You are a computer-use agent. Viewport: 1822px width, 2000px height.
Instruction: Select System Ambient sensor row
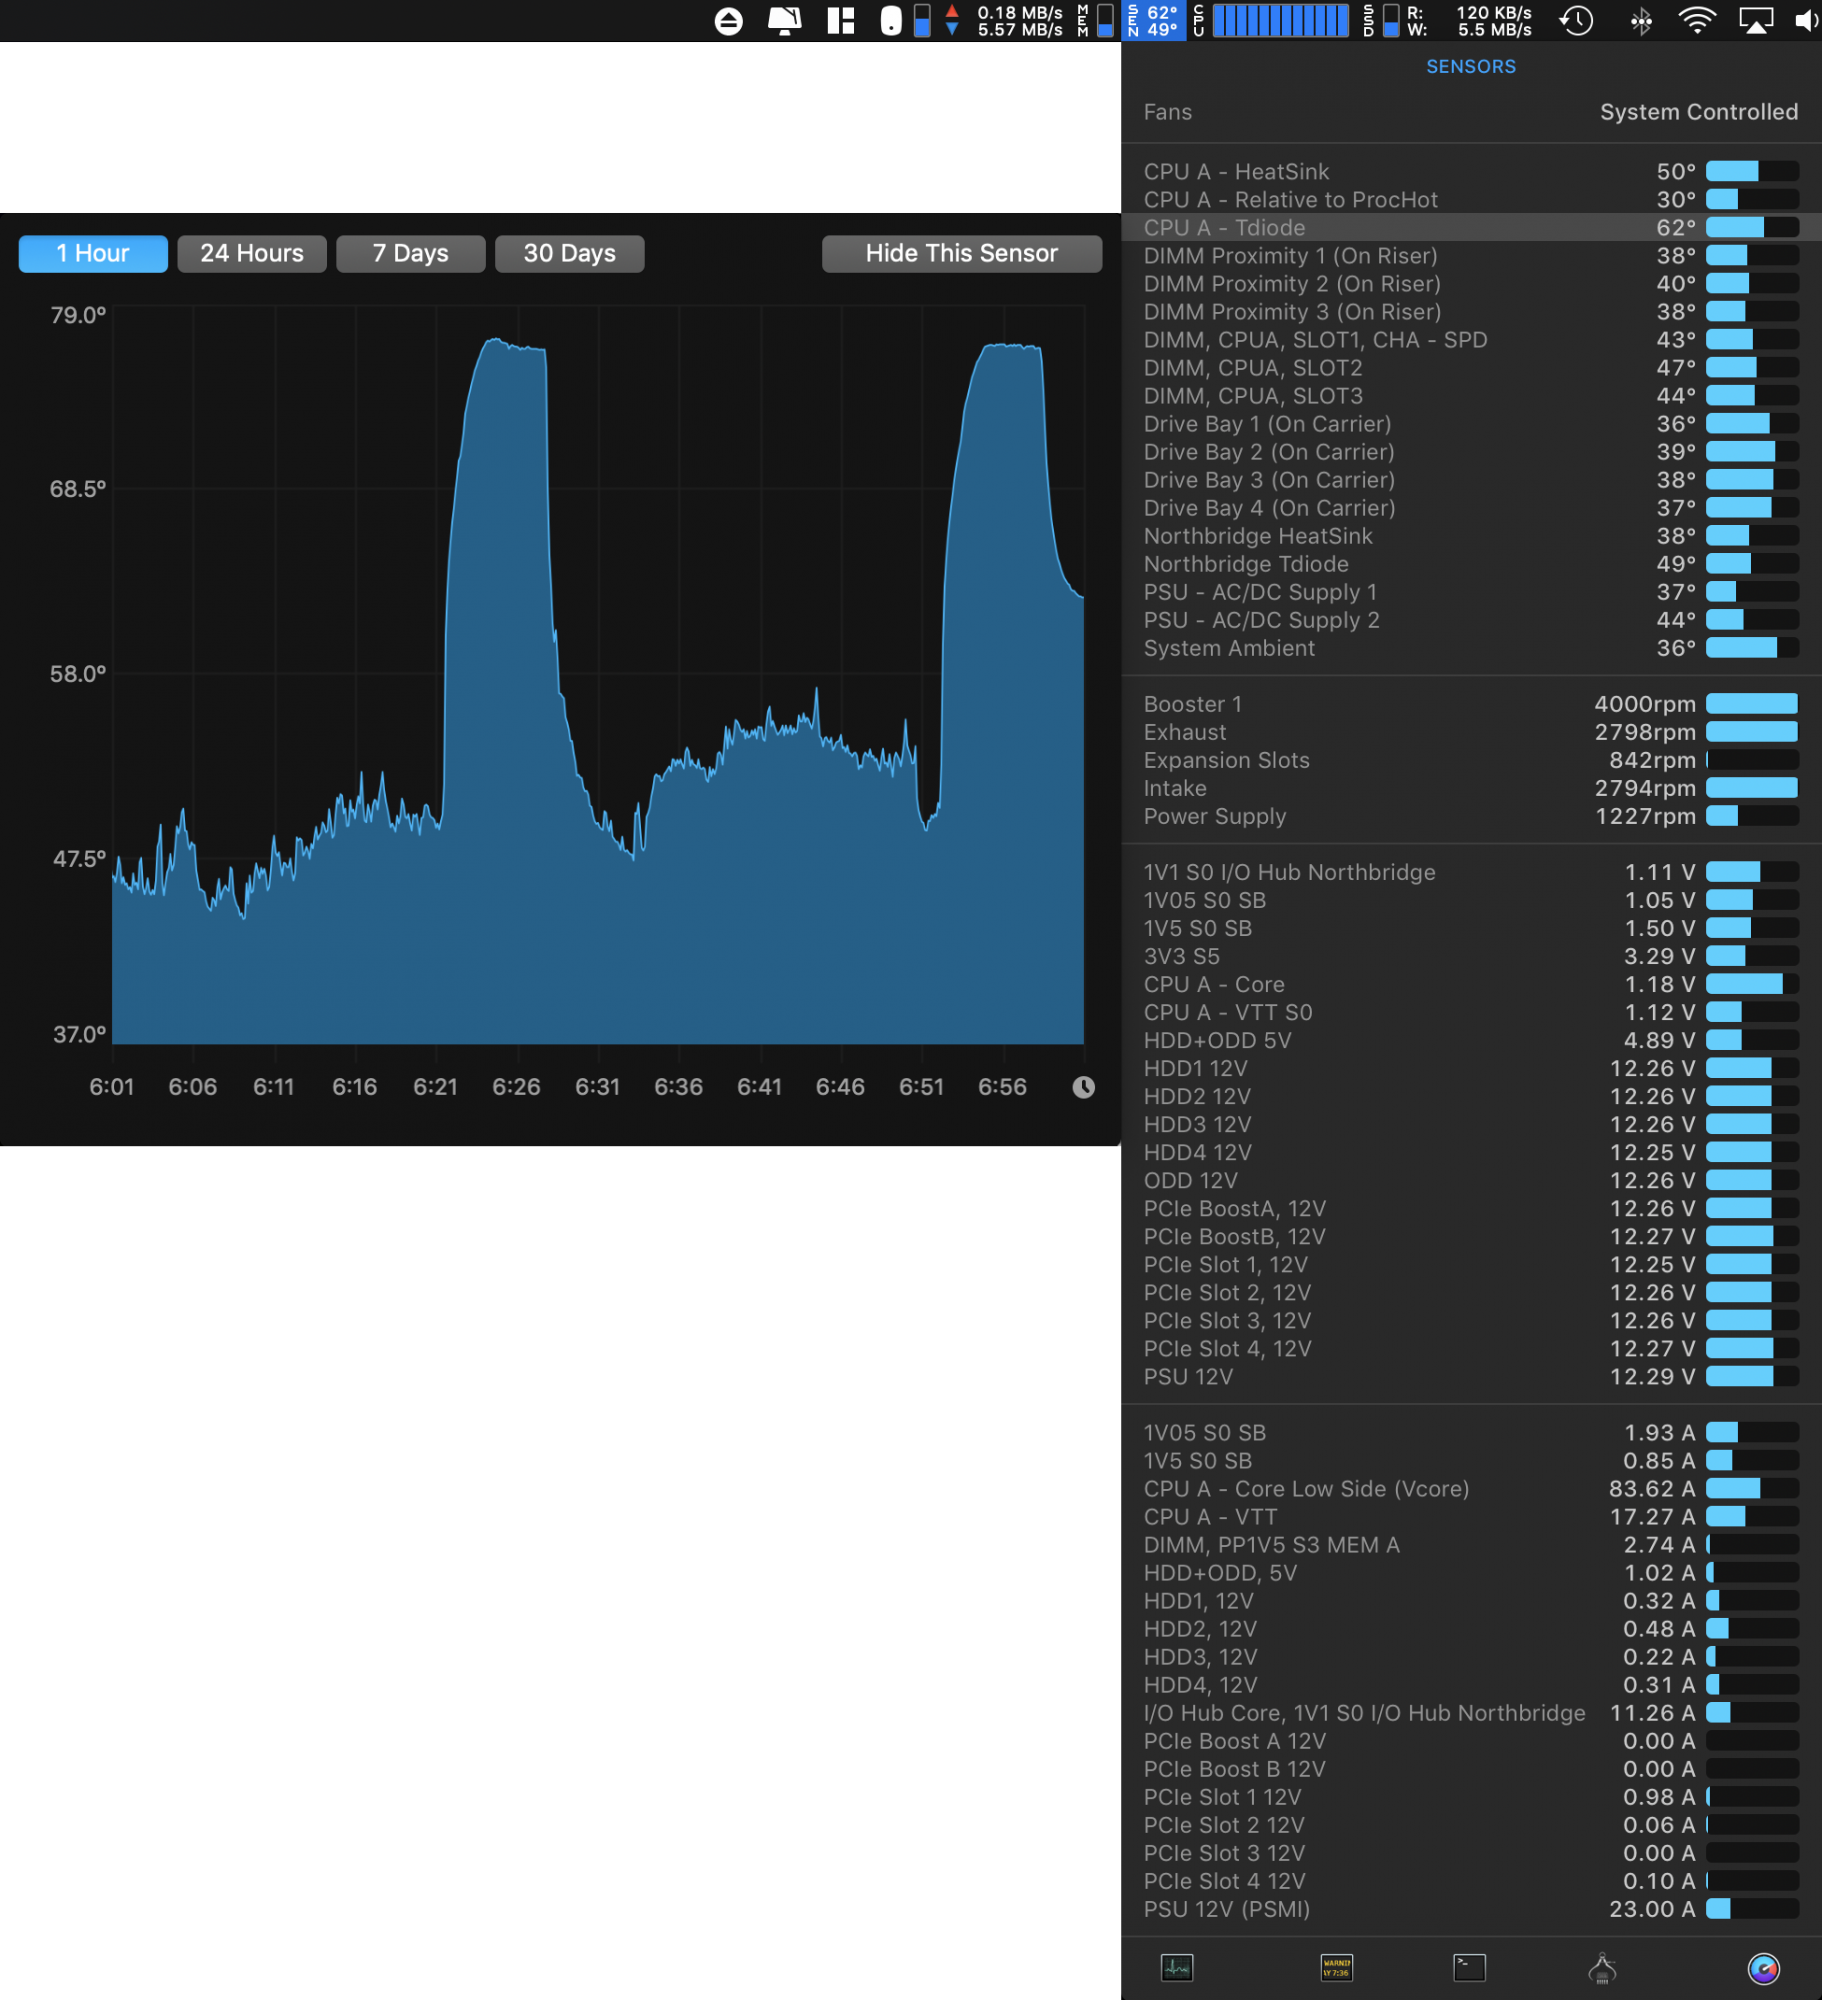point(1471,648)
